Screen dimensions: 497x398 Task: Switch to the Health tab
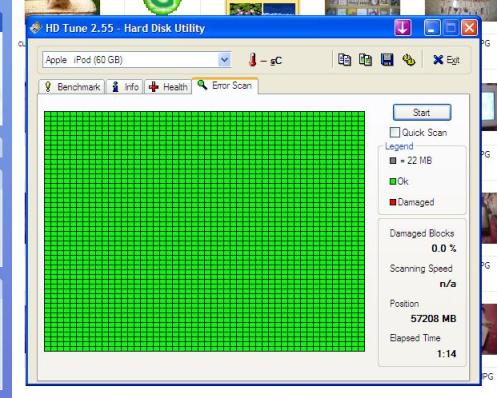tap(168, 87)
